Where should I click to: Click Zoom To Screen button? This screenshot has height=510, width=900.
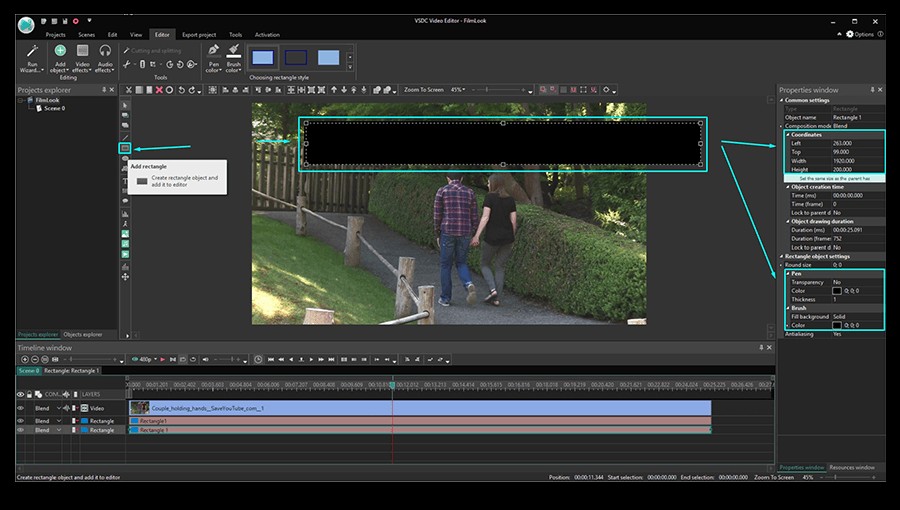click(x=424, y=90)
